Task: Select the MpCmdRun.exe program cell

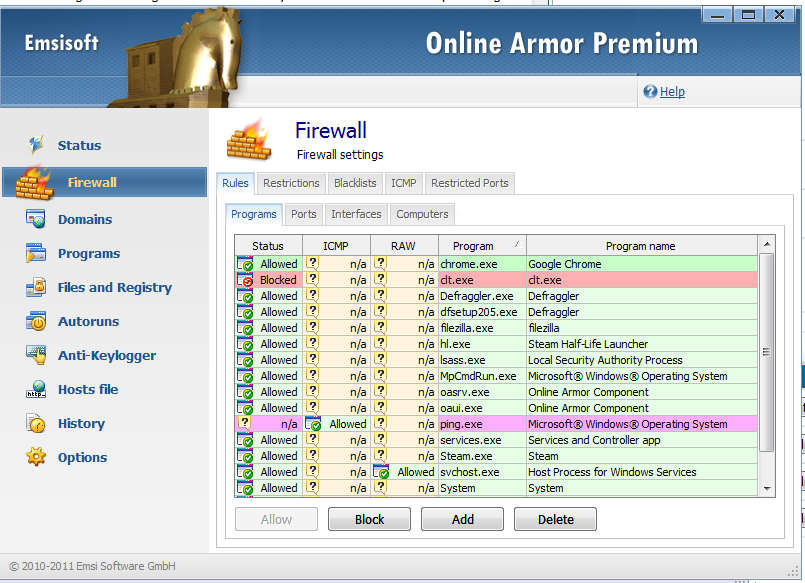Action: pyautogui.click(x=482, y=376)
